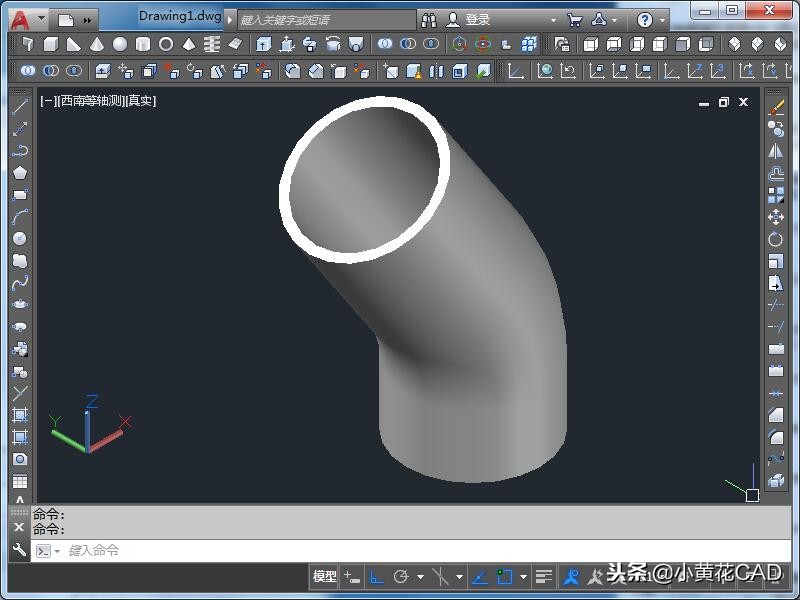This screenshot has width=800, height=600.
Task: Select the Wedge solid tool
Action: (x=73, y=45)
